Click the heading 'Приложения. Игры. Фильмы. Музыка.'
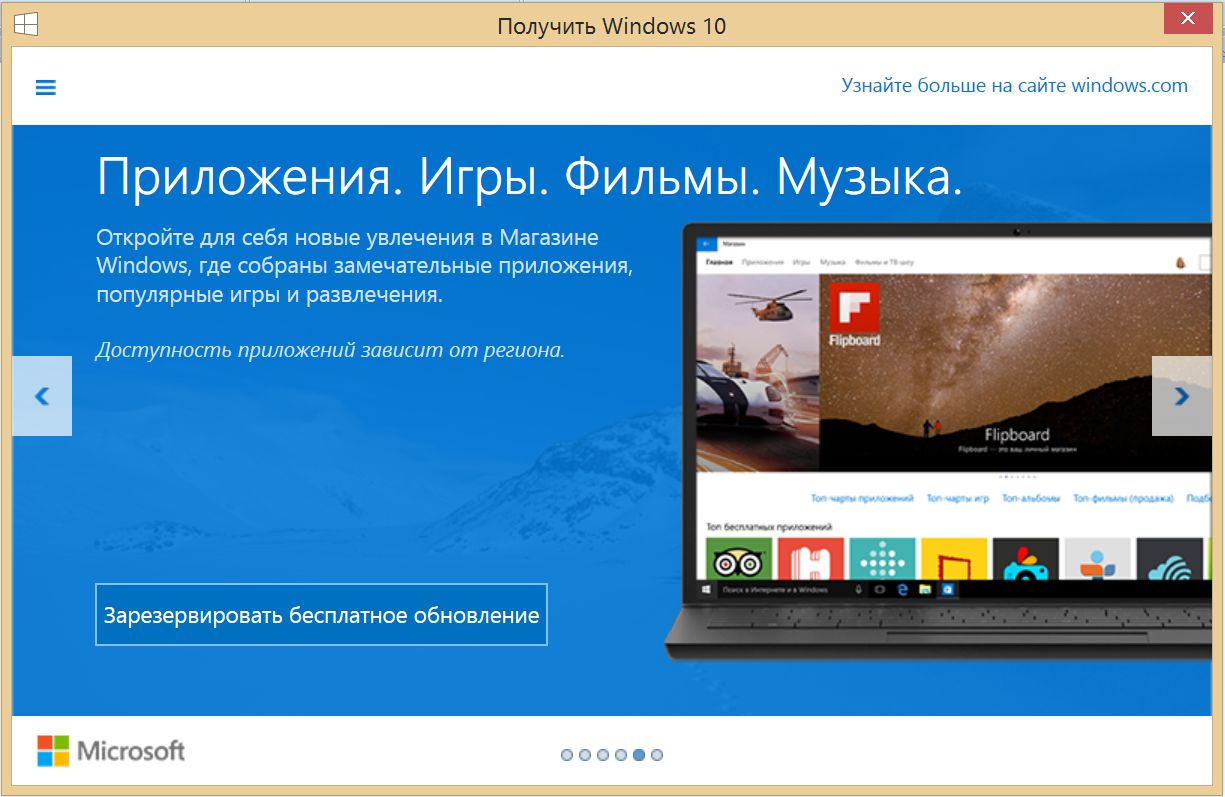The image size is (1225, 797). pyautogui.click(x=530, y=178)
